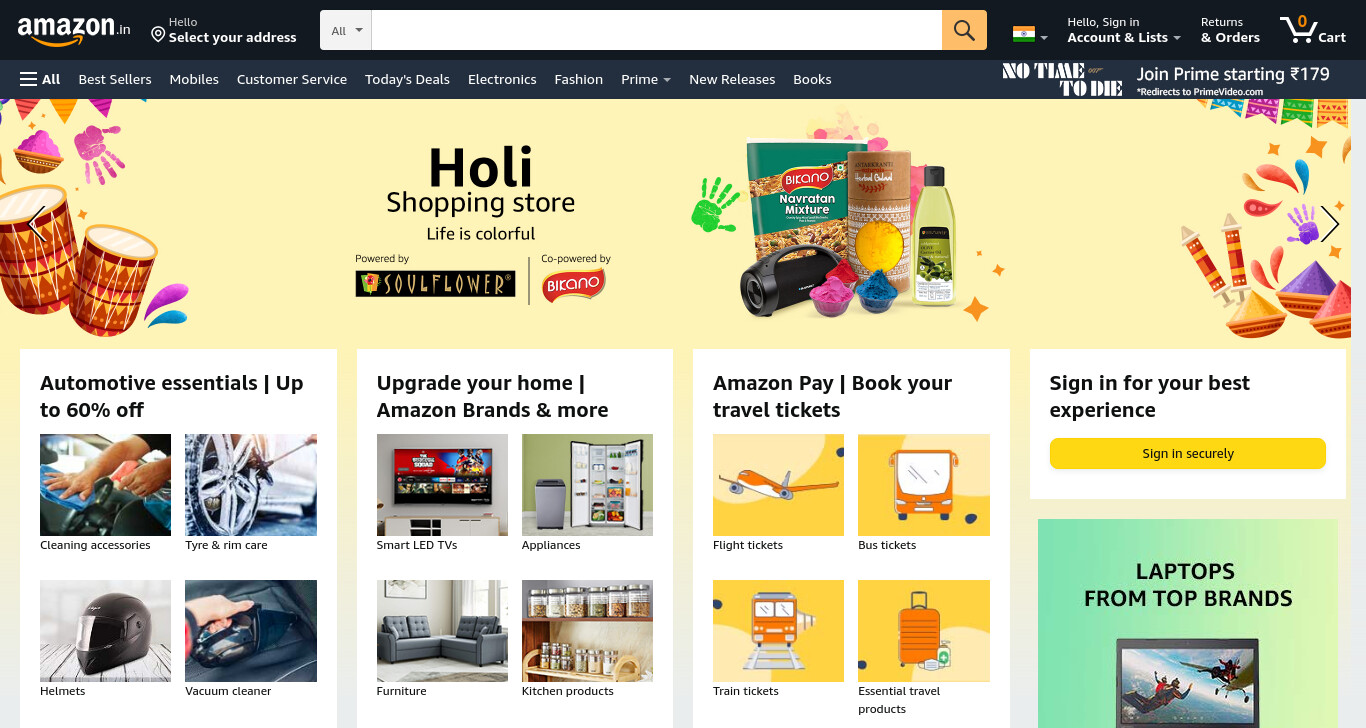Open Best Sellers in navigation bar
Screen dimensions: 1366x728
coord(115,79)
